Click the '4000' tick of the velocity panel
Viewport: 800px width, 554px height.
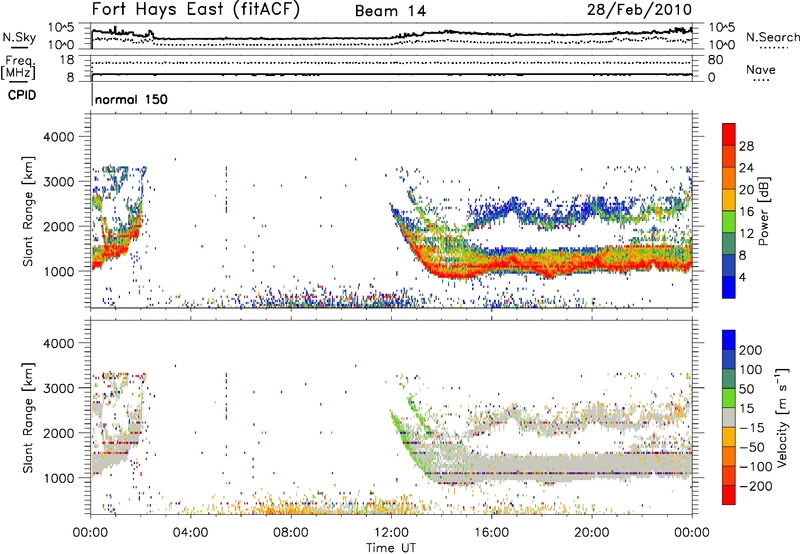tap(59, 343)
